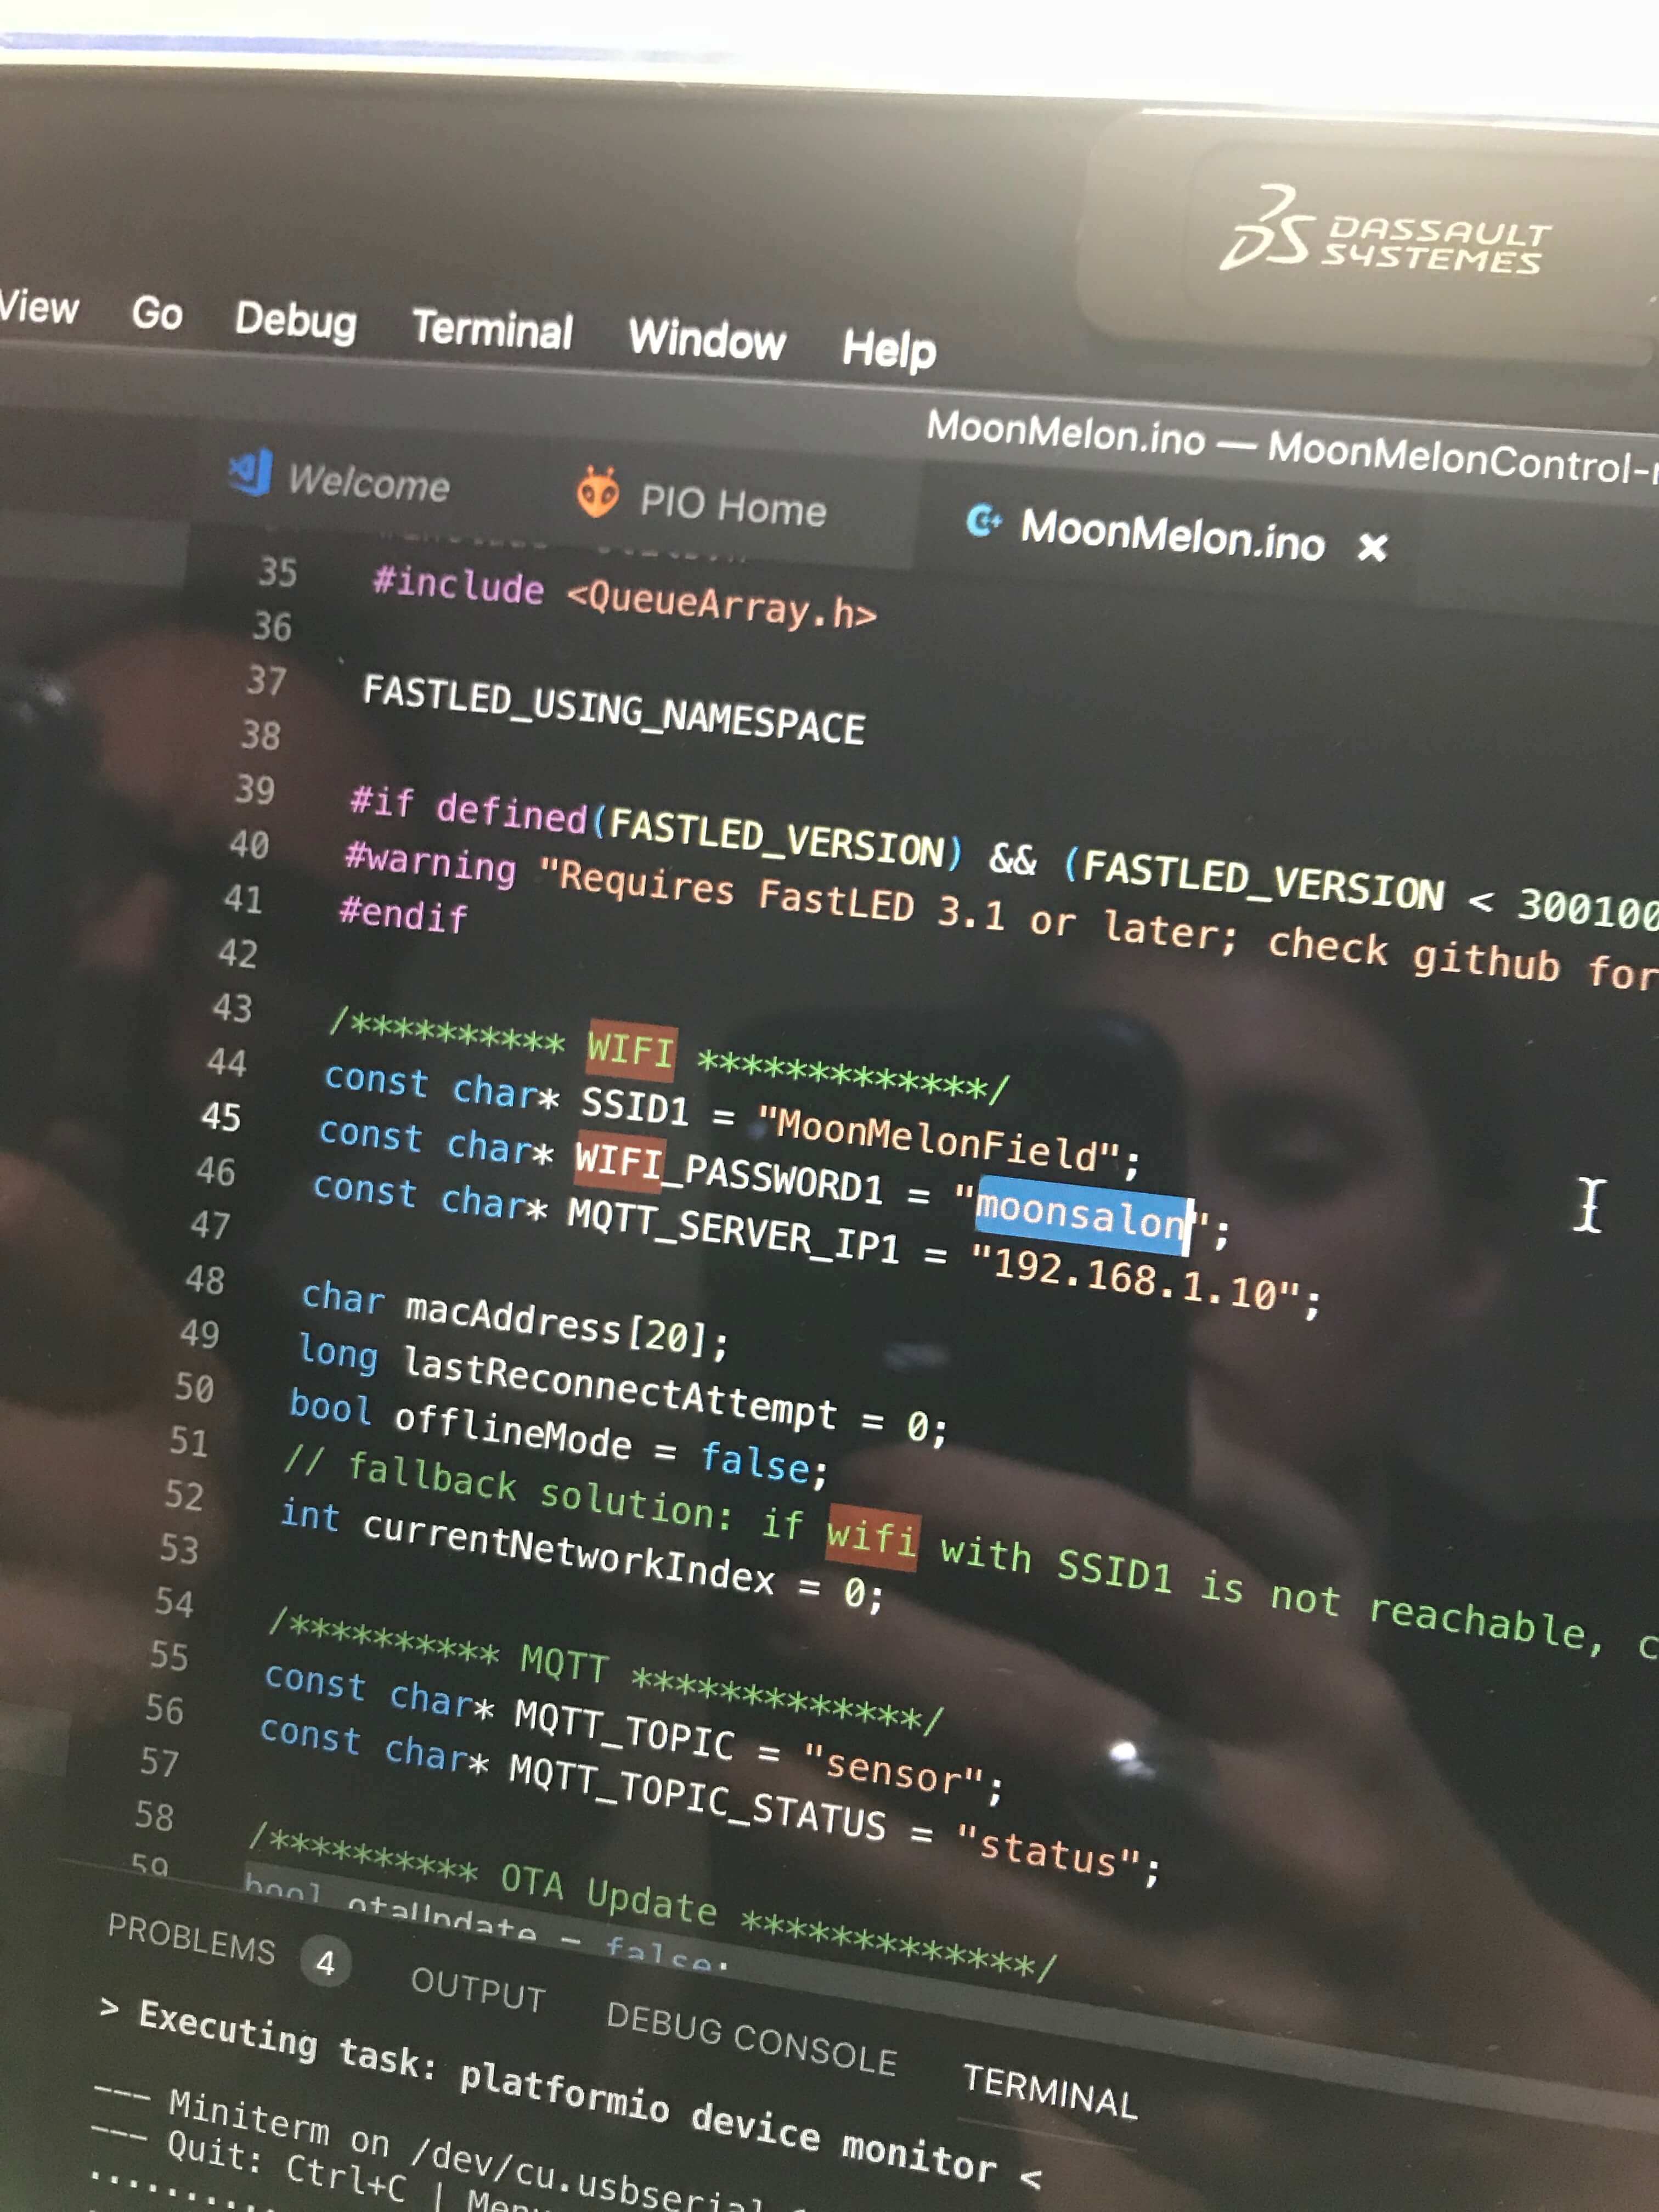Click the C++ file icon beside MoonMelon.ino

[983, 520]
